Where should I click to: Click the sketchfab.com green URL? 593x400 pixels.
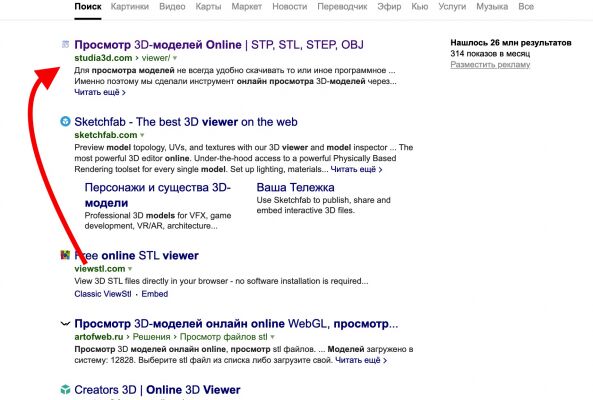pos(106,135)
